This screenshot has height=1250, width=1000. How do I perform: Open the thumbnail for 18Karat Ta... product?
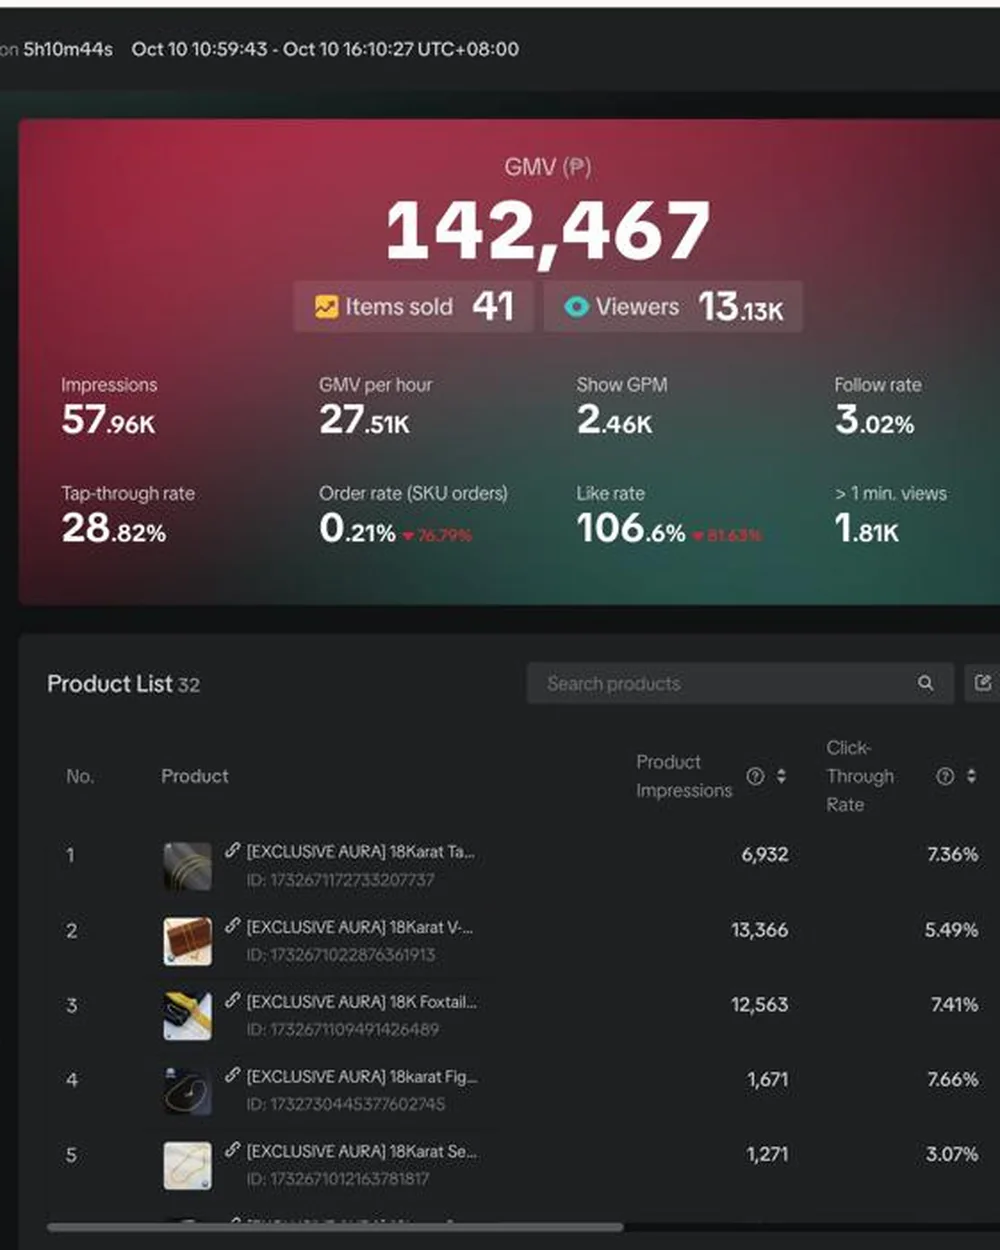(187, 866)
